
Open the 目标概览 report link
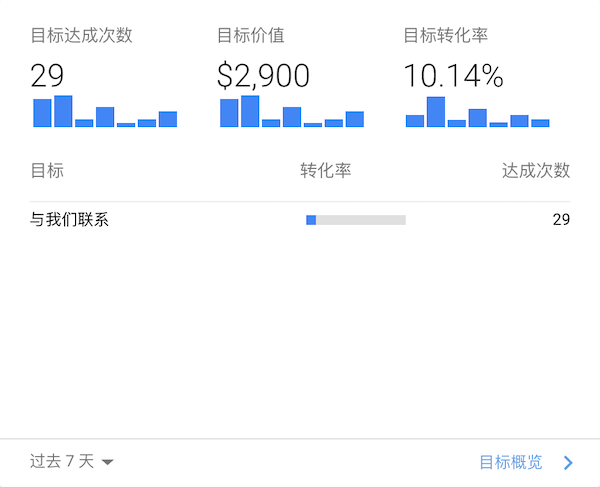(511, 462)
